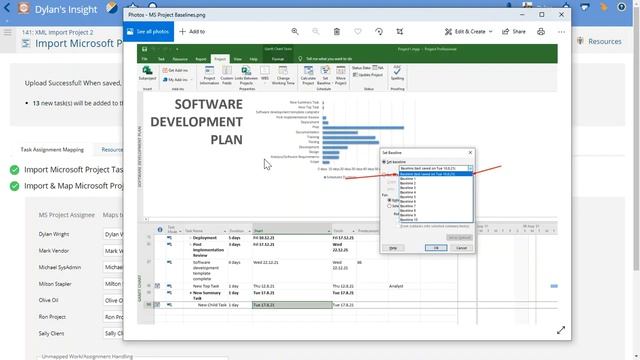Rotate the photo using the rotate icon

point(379,31)
